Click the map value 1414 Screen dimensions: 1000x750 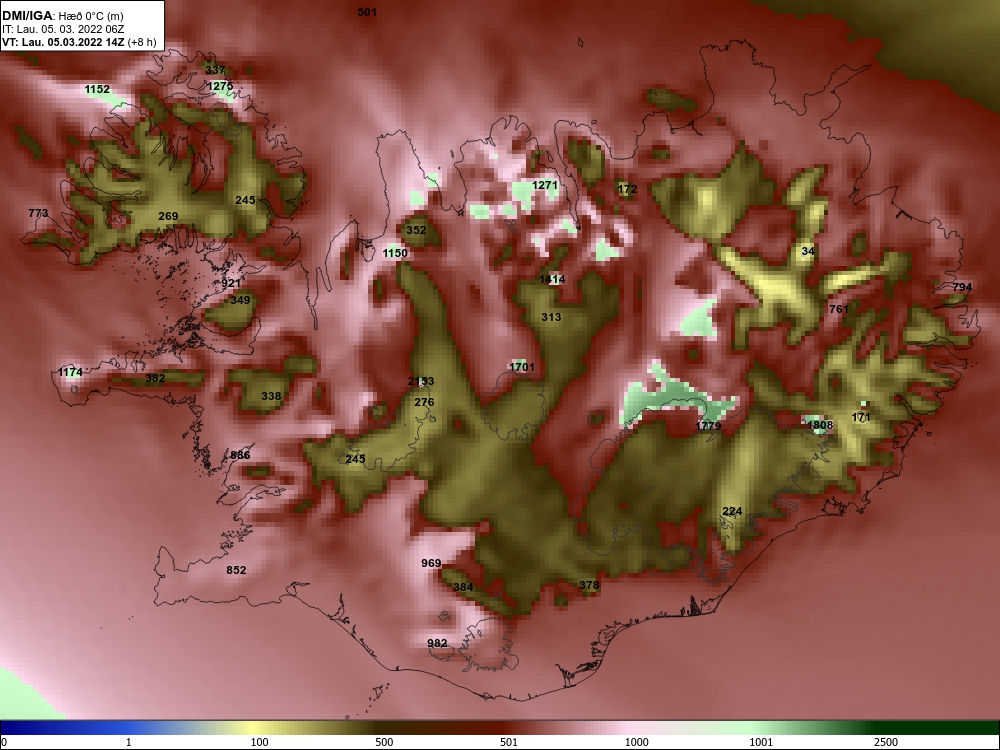[x=552, y=279]
